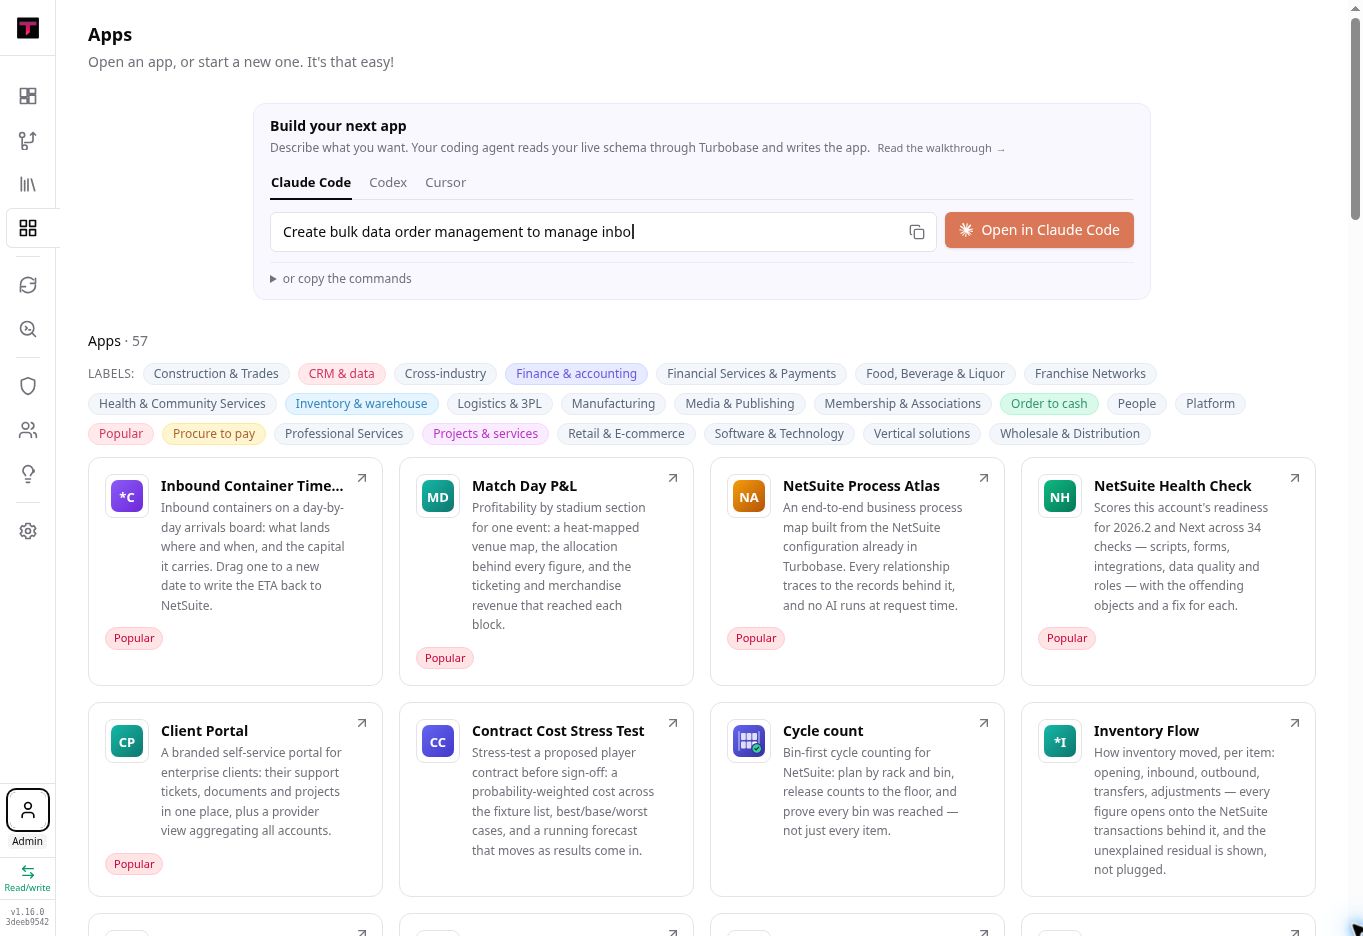The width and height of the screenshot is (1363, 936).
Task: Filter by Popular label in label row
Action: coord(121,434)
